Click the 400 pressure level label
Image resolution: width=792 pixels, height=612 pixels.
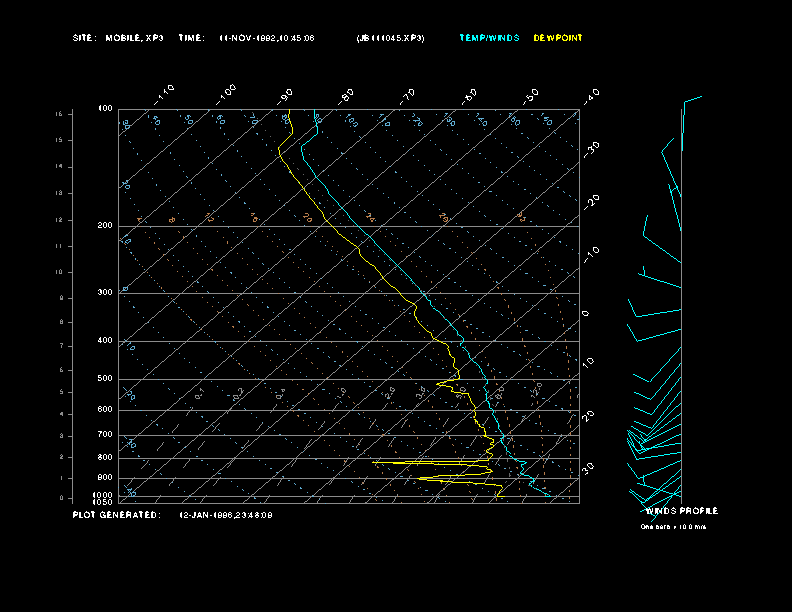coord(105,341)
